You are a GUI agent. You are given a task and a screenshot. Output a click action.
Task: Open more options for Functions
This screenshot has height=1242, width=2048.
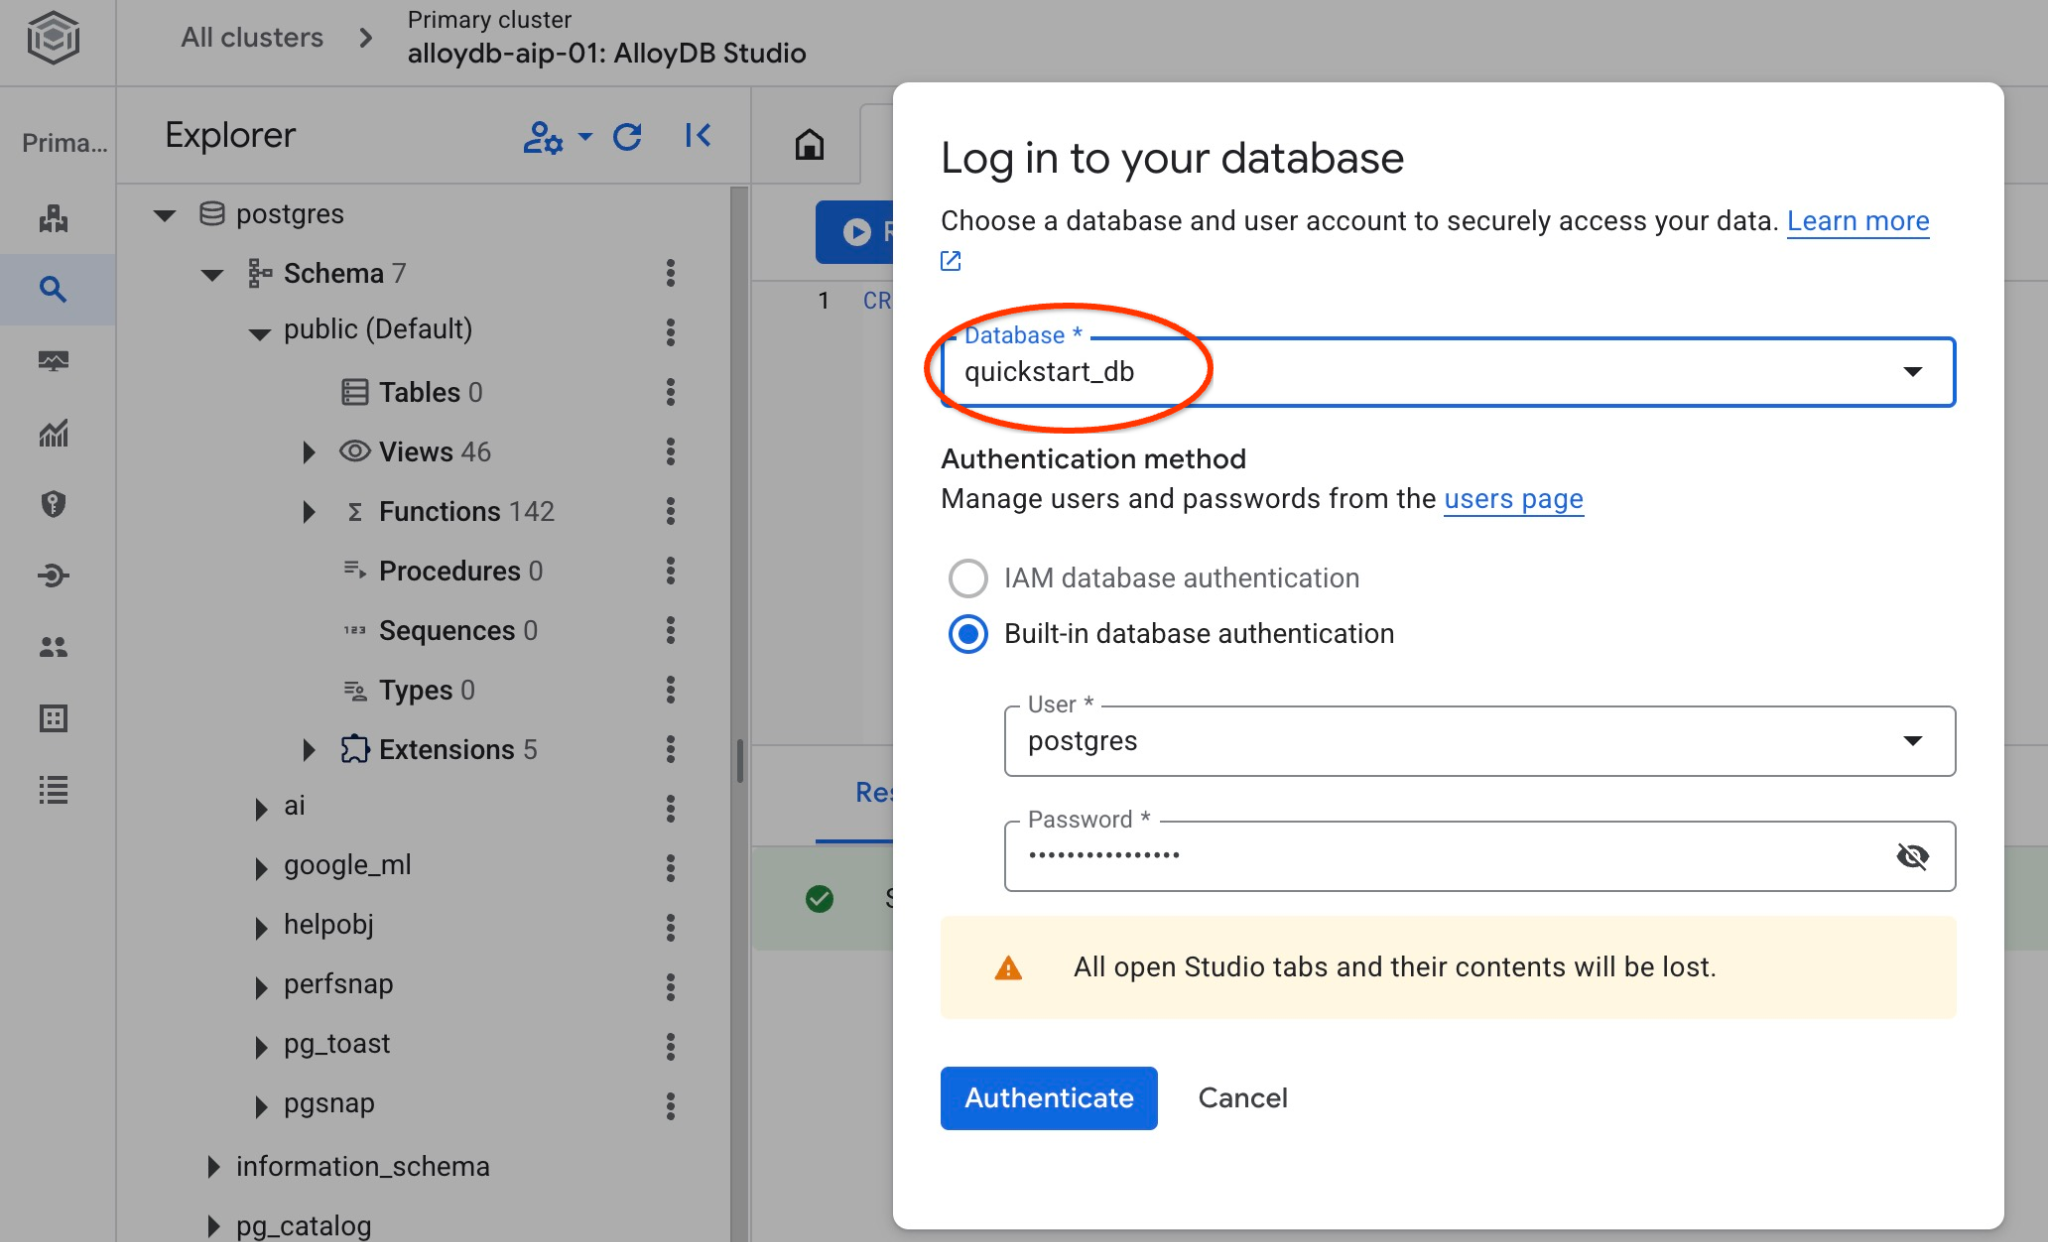click(671, 511)
